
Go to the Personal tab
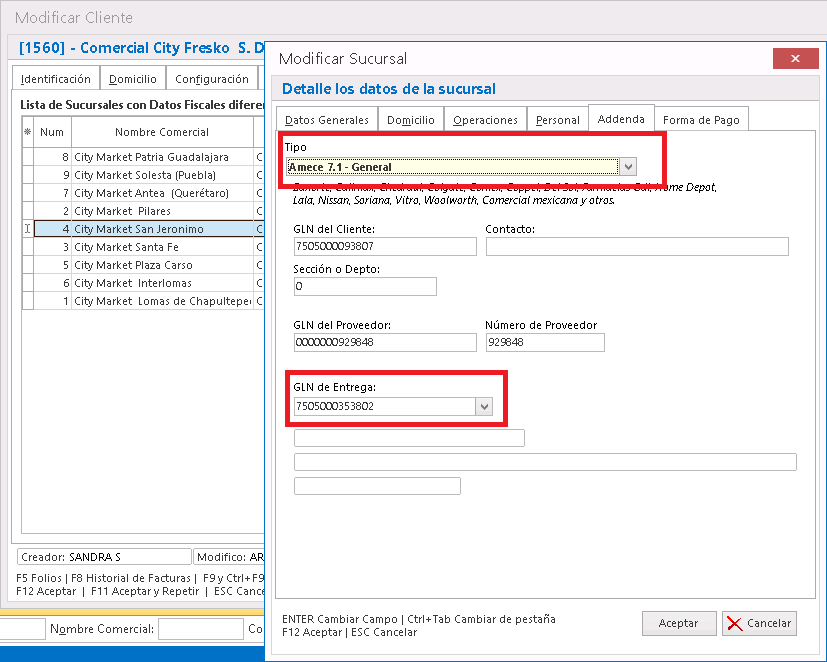pyautogui.click(x=557, y=120)
